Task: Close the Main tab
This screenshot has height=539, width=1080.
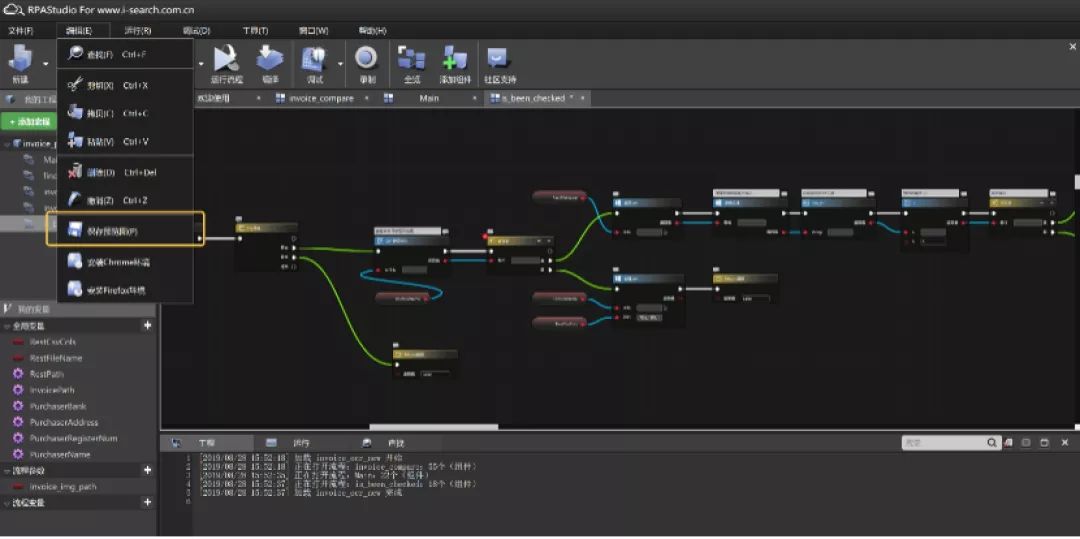Action: click(x=475, y=98)
